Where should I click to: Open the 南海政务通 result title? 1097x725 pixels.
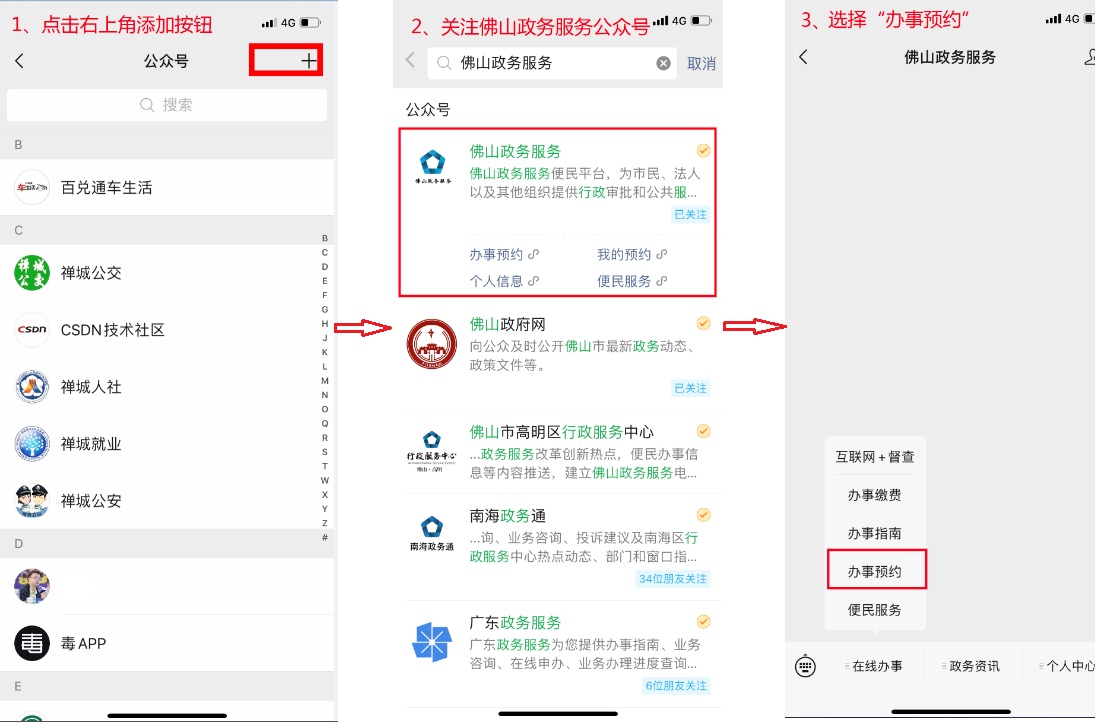(507, 516)
